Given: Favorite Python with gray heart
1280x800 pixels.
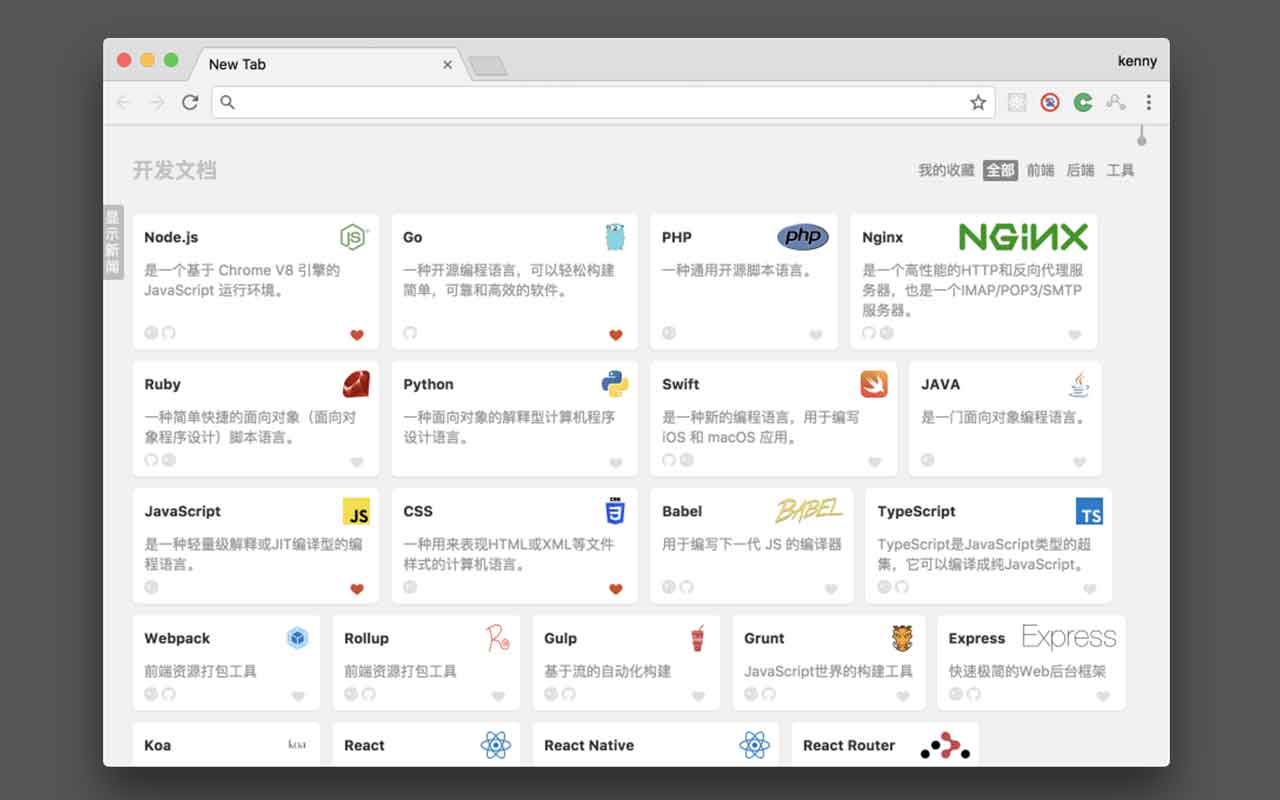Looking at the screenshot, I should 616,462.
